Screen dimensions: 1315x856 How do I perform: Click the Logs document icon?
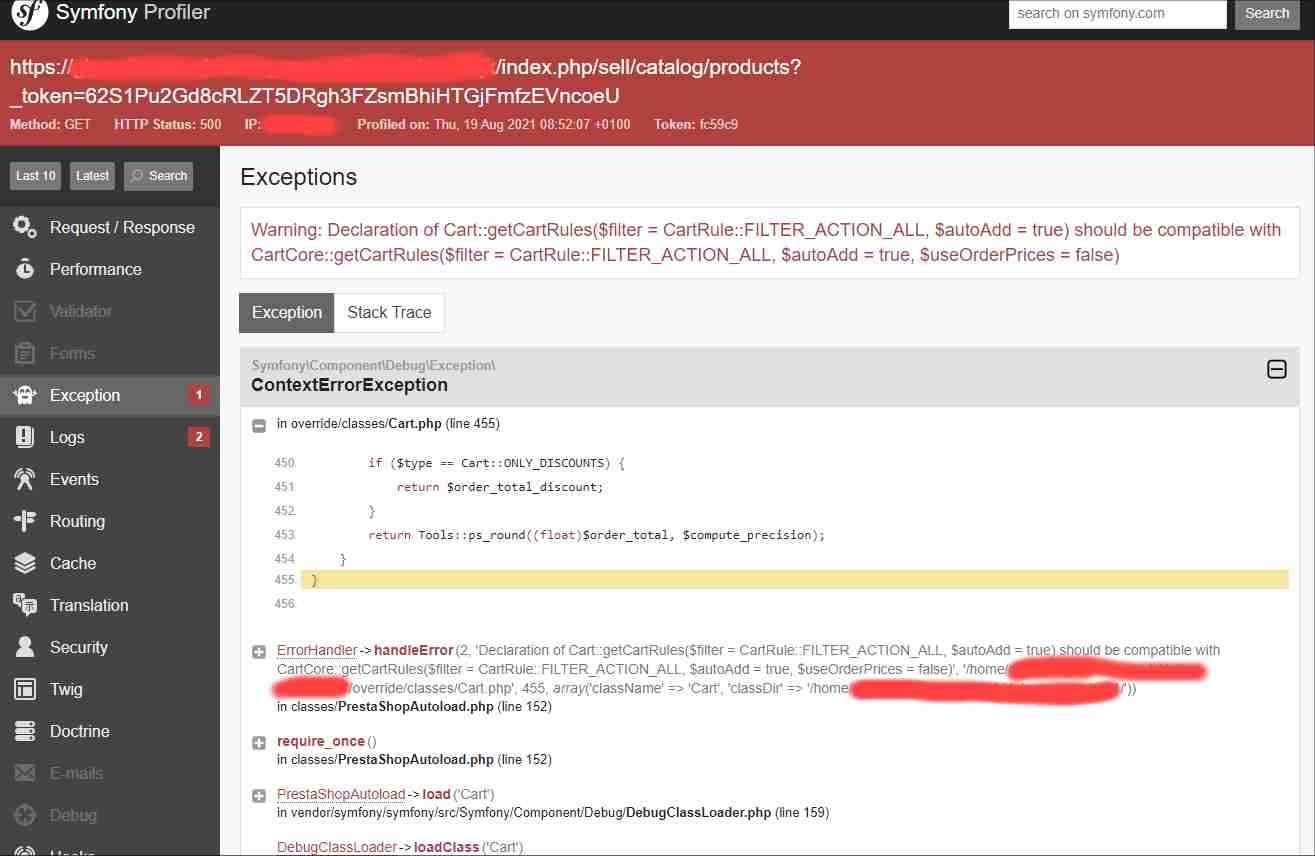click(25, 437)
